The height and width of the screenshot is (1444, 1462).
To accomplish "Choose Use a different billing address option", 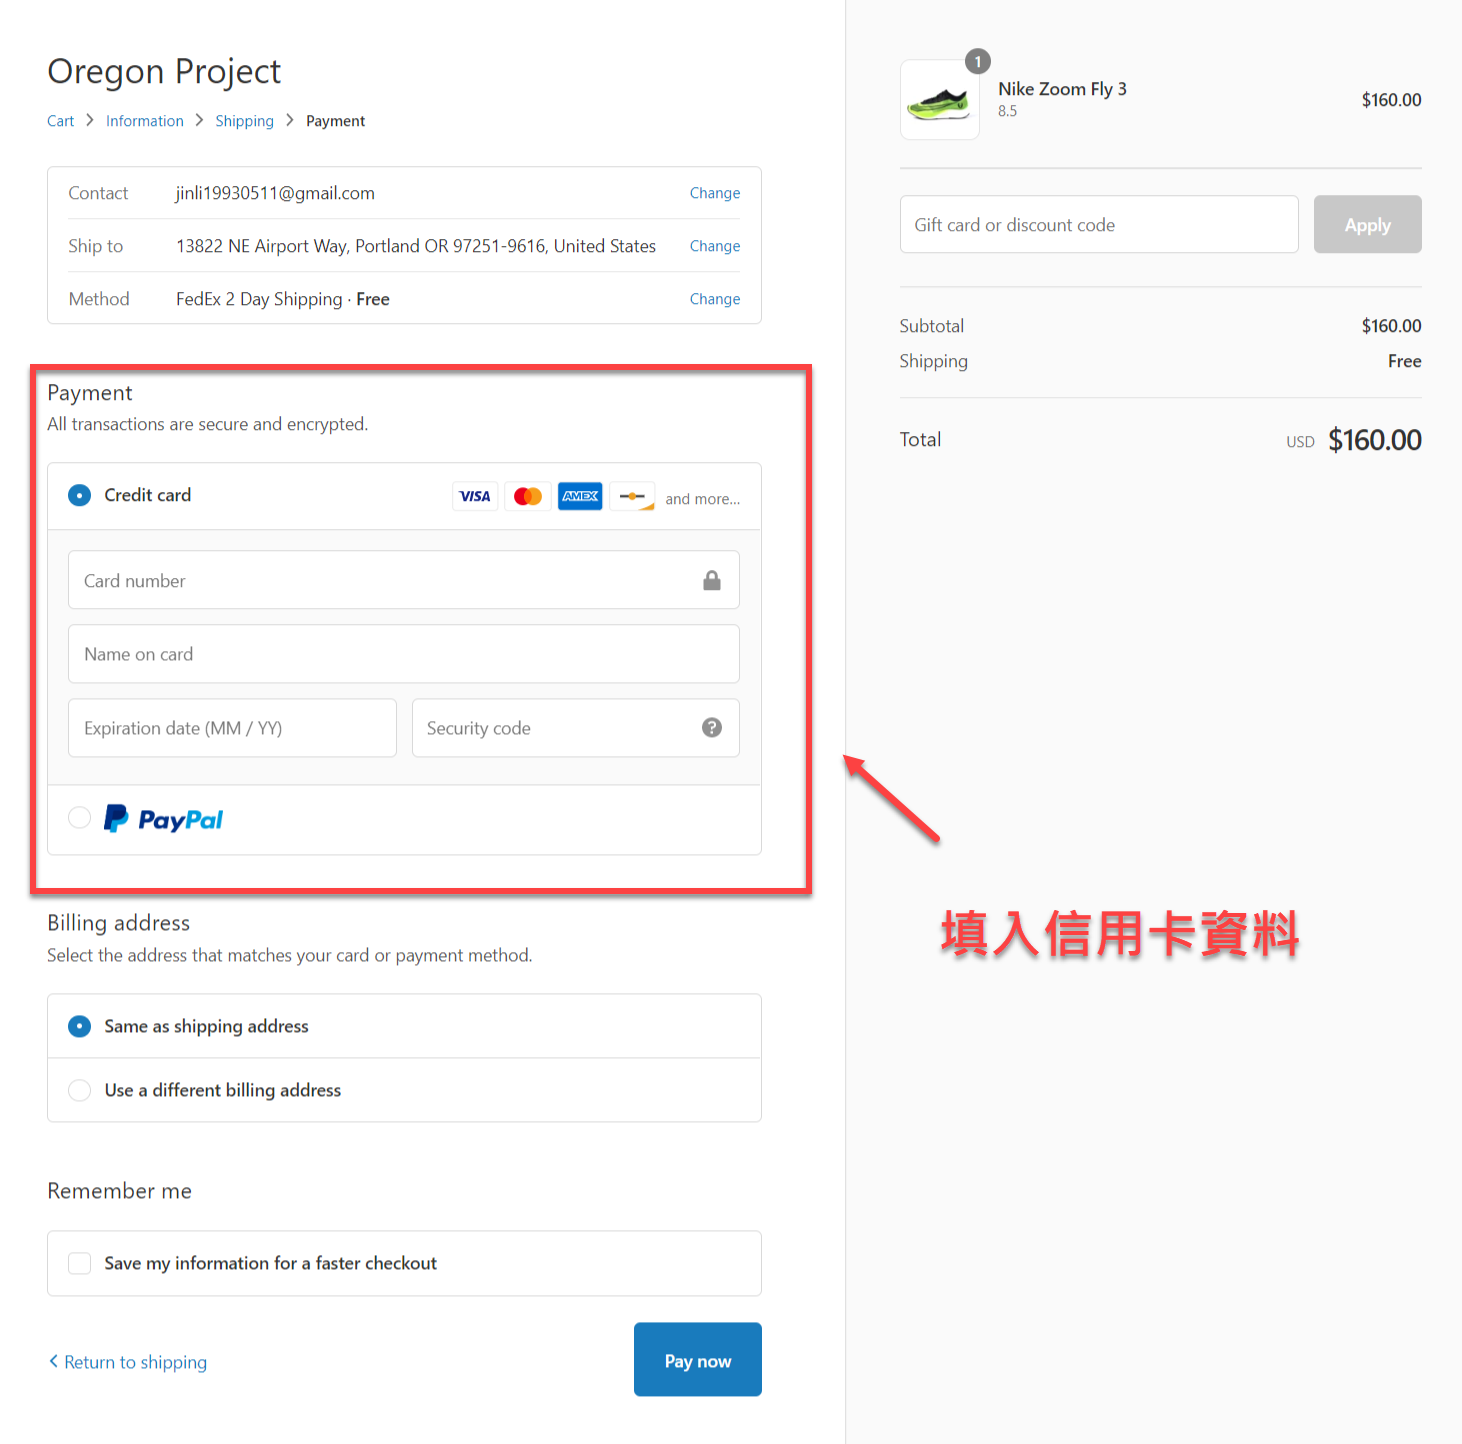I will tap(80, 1090).
